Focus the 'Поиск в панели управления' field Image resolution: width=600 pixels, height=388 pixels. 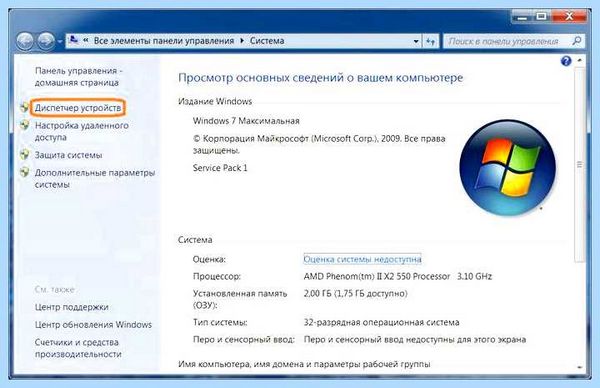click(514, 41)
